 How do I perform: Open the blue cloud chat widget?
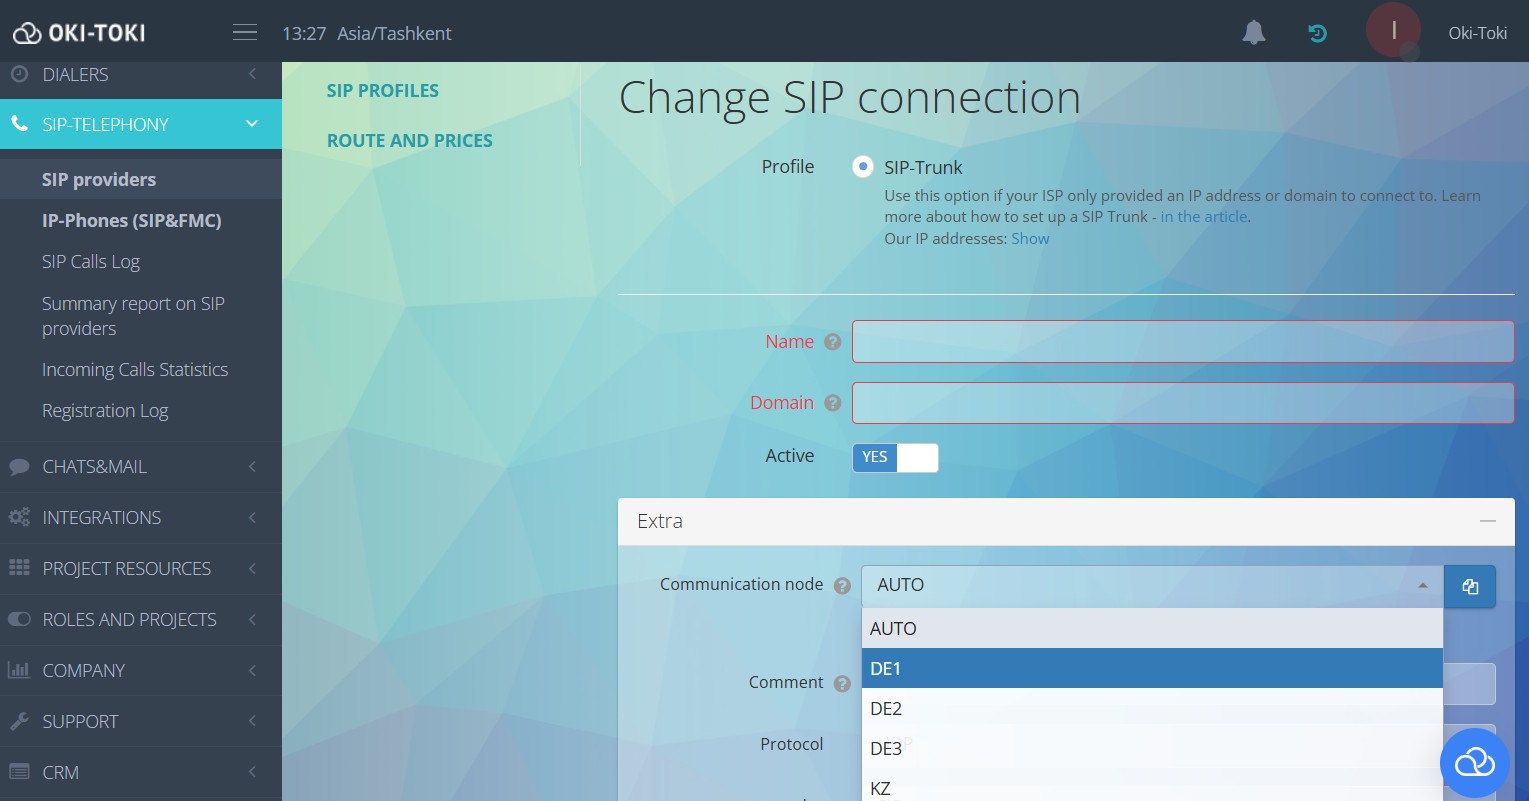1474,764
